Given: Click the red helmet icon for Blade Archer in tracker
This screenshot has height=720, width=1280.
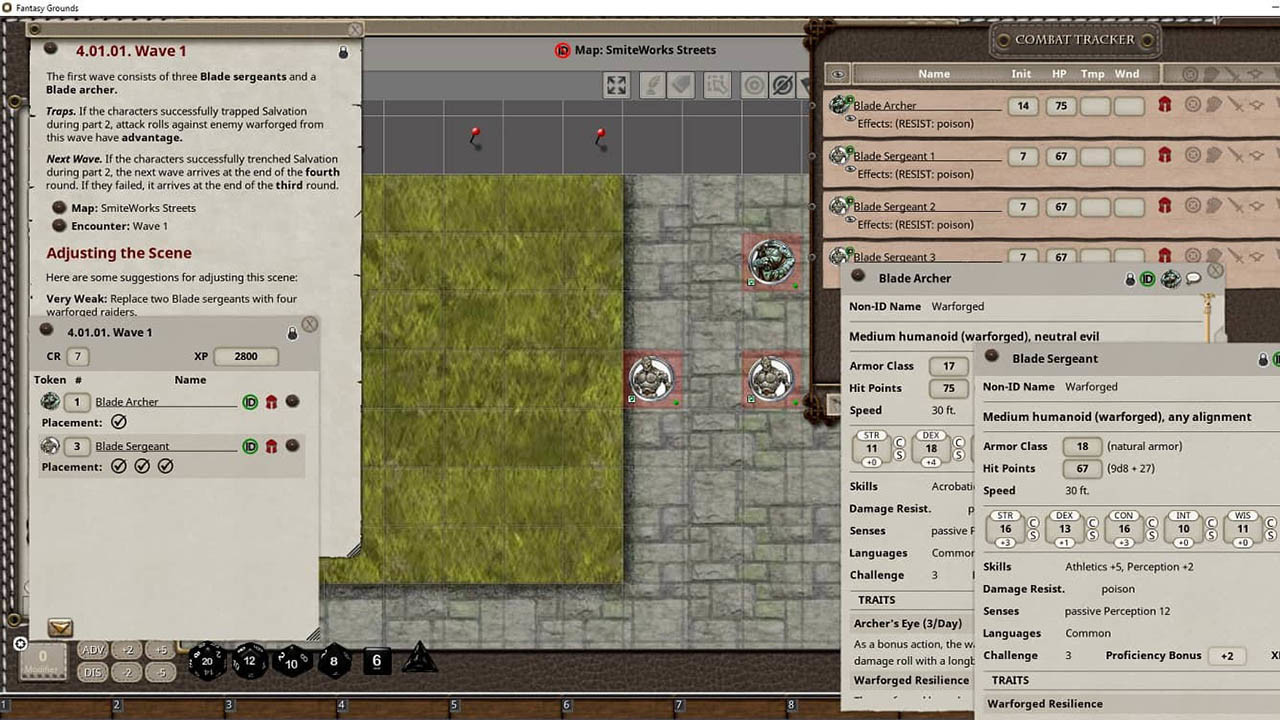Looking at the screenshot, I should [1164, 104].
